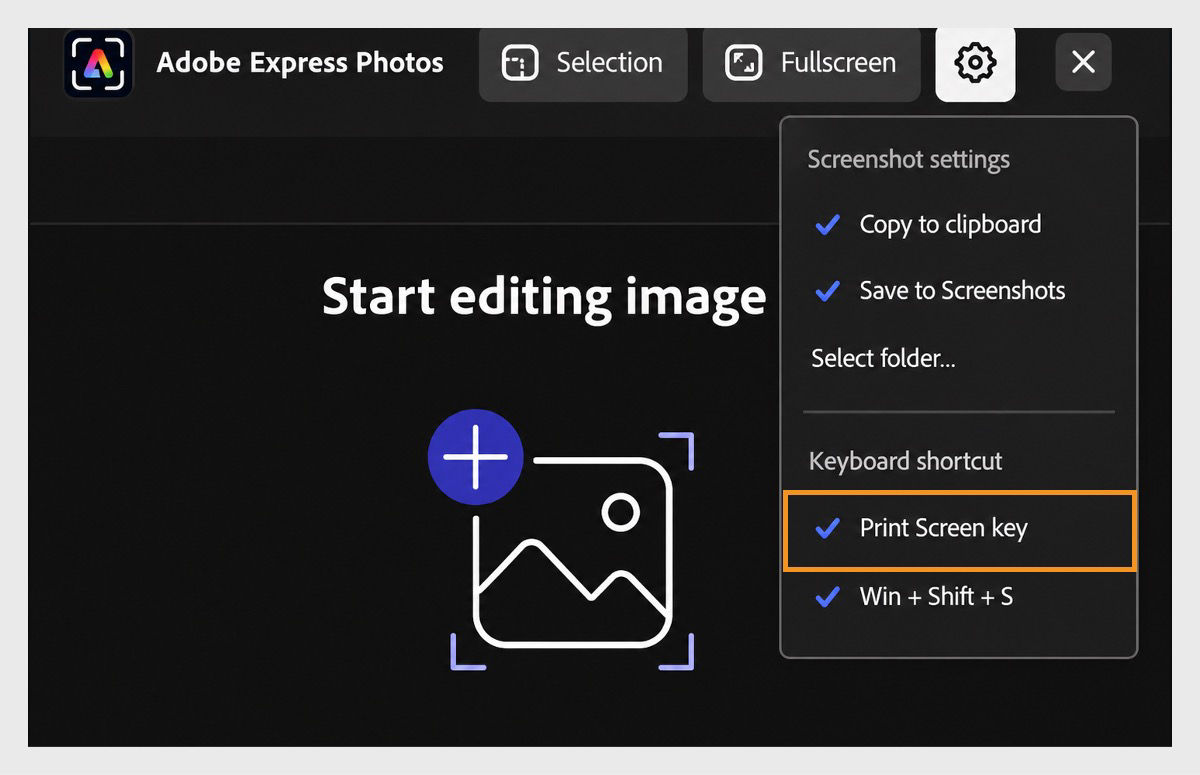Click the Screenshot settings header label
Screen dimensions: 1200x775
908,160
